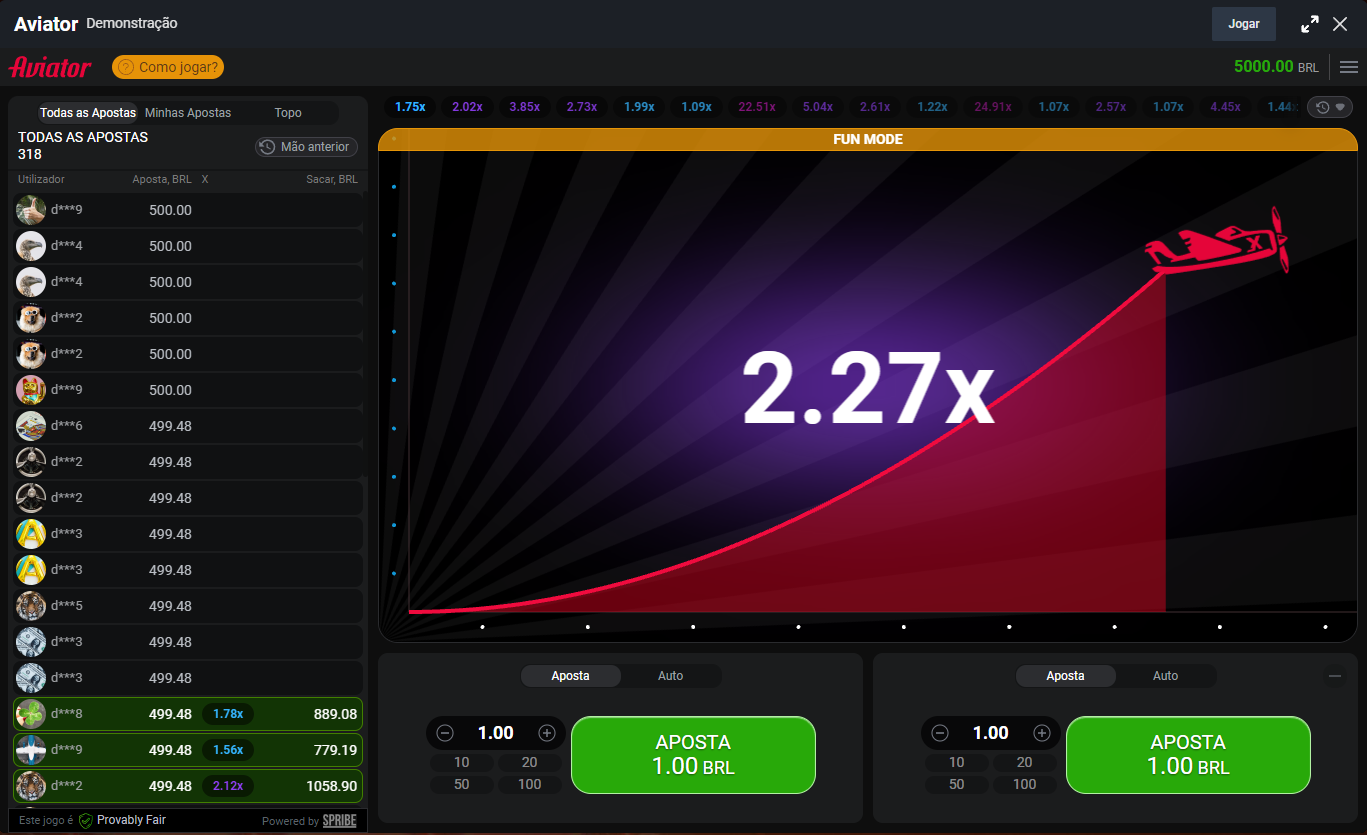Open the Minhas Apostas tab
1367x835 pixels.
tap(188, 113)
